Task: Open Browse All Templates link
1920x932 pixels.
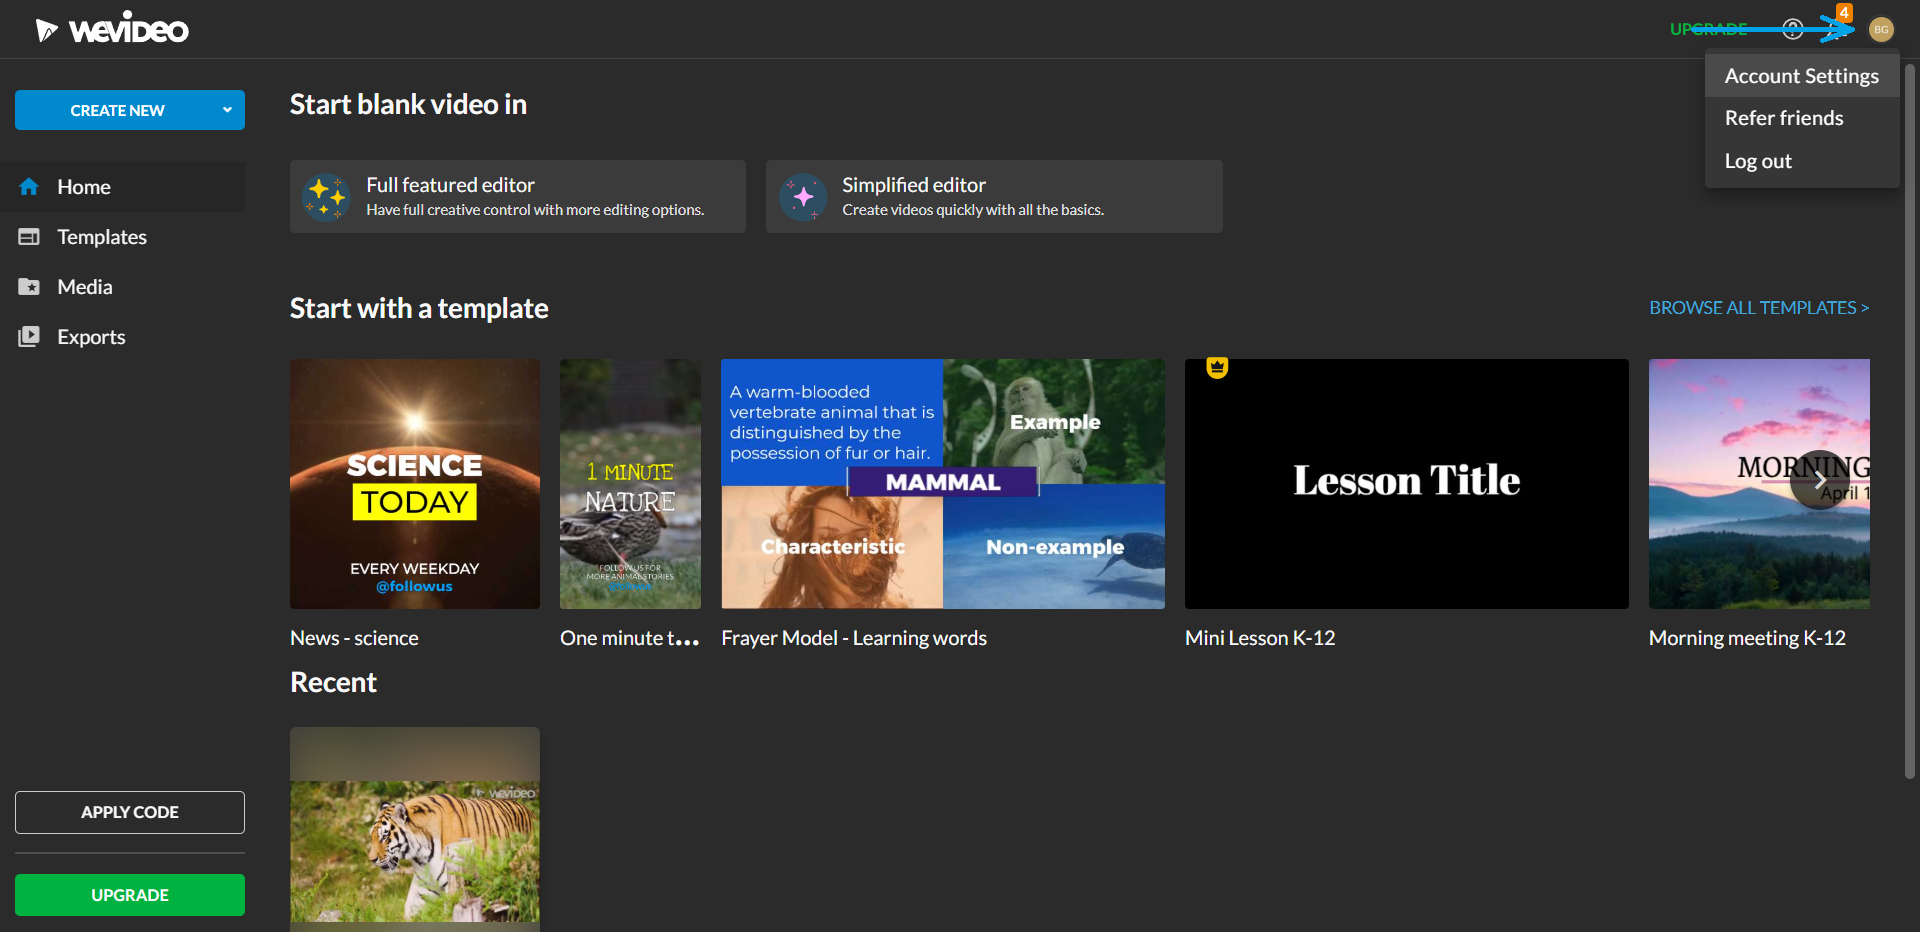Action: pyautogui.click(x=1759, y=308)
